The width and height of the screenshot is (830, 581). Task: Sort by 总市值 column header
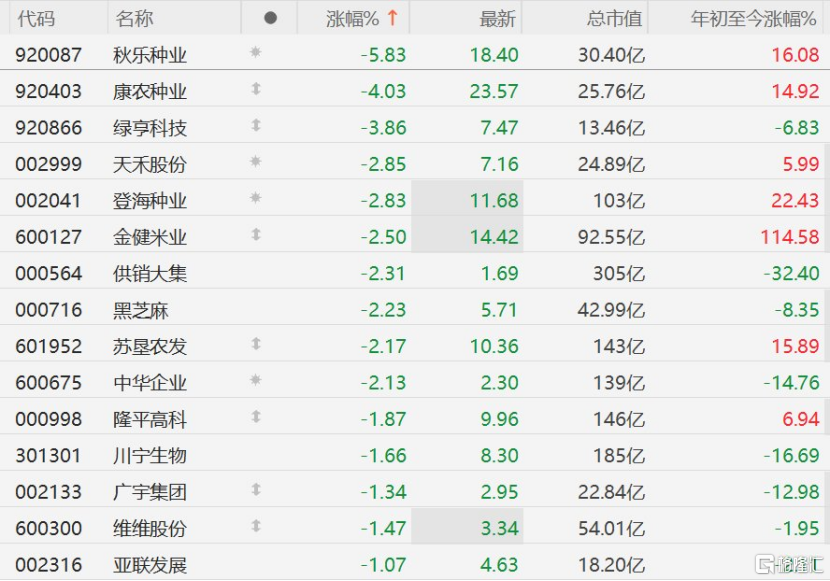(x=614, y=19)
